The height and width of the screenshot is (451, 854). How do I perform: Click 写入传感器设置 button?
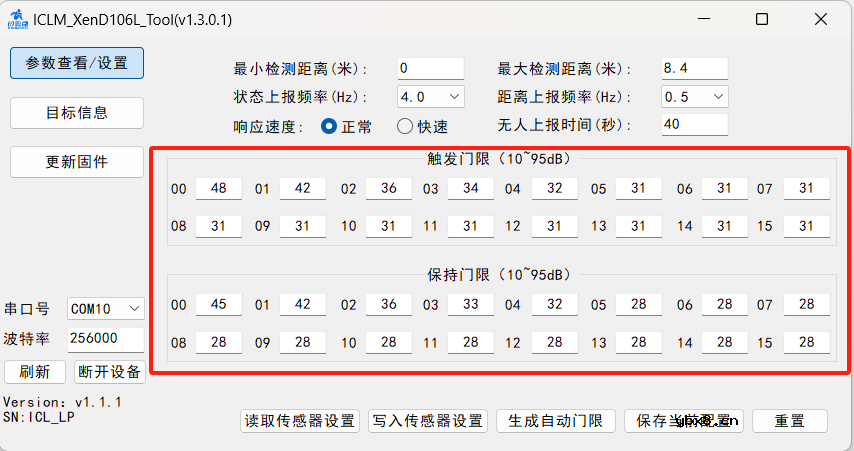pos(428,421)
